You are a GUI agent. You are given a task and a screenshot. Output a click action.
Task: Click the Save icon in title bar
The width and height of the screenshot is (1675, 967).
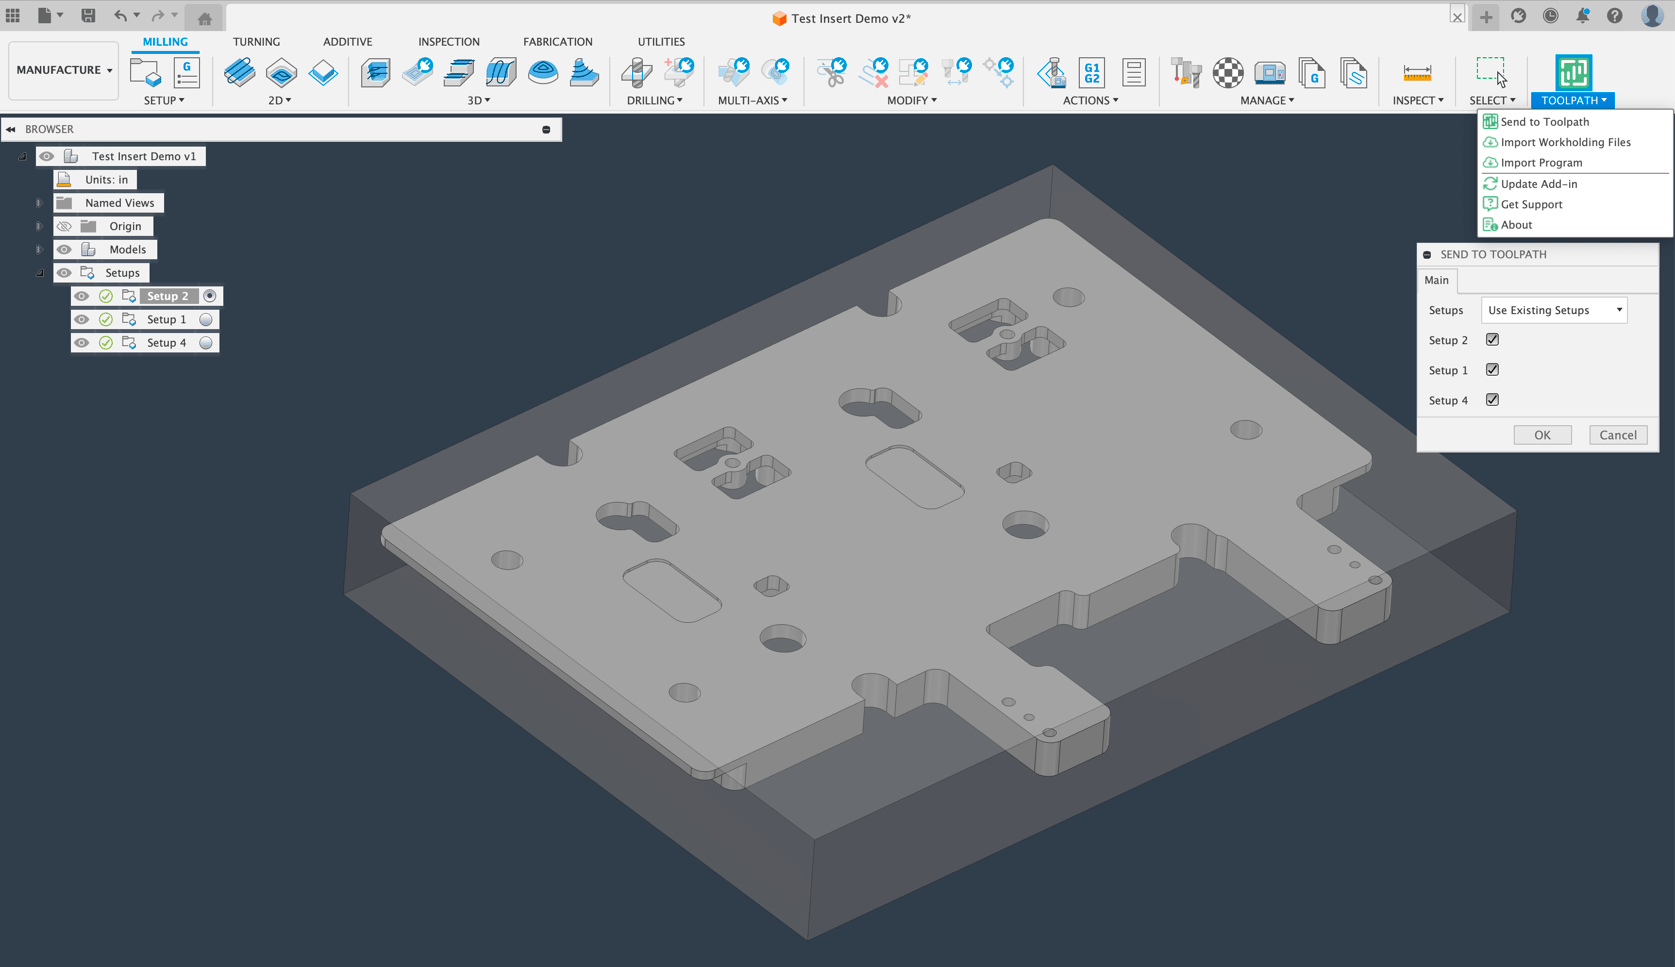click(x=88, y=16)
